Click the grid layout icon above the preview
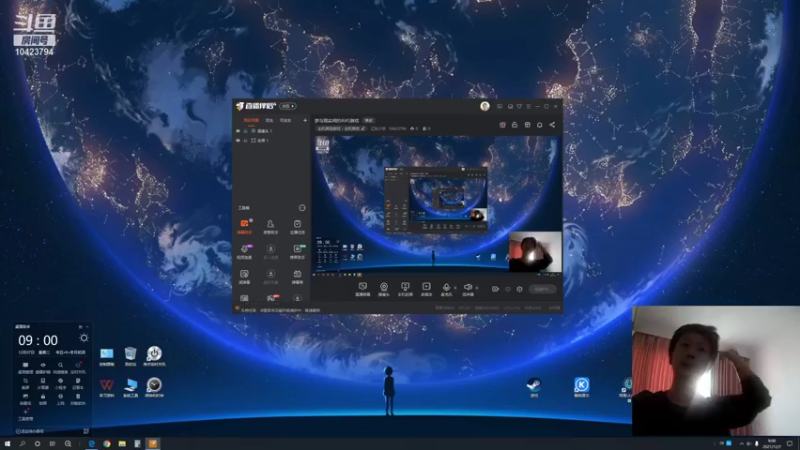Image resolution: width=800 pixels, height=450 pixels. (528, 124)
